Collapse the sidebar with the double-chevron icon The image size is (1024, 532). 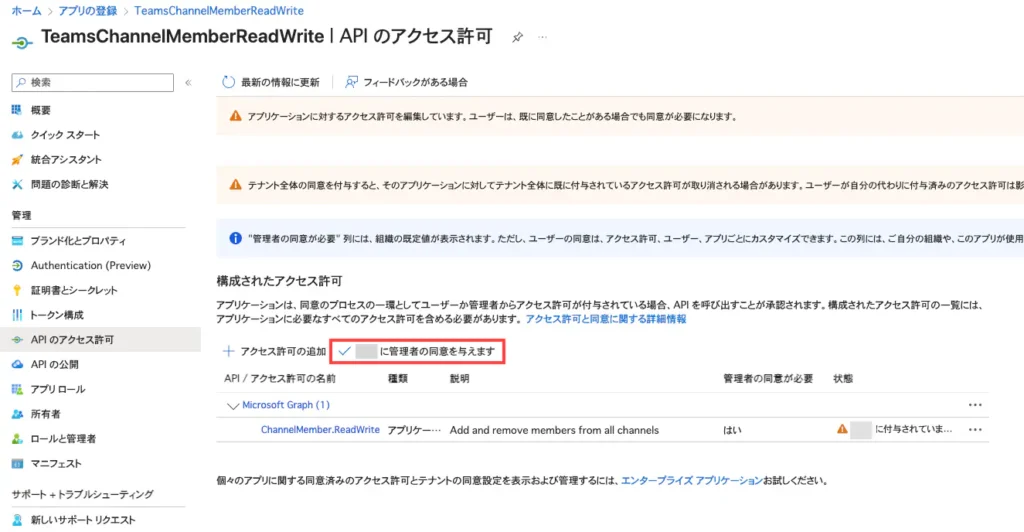[188, 83]
